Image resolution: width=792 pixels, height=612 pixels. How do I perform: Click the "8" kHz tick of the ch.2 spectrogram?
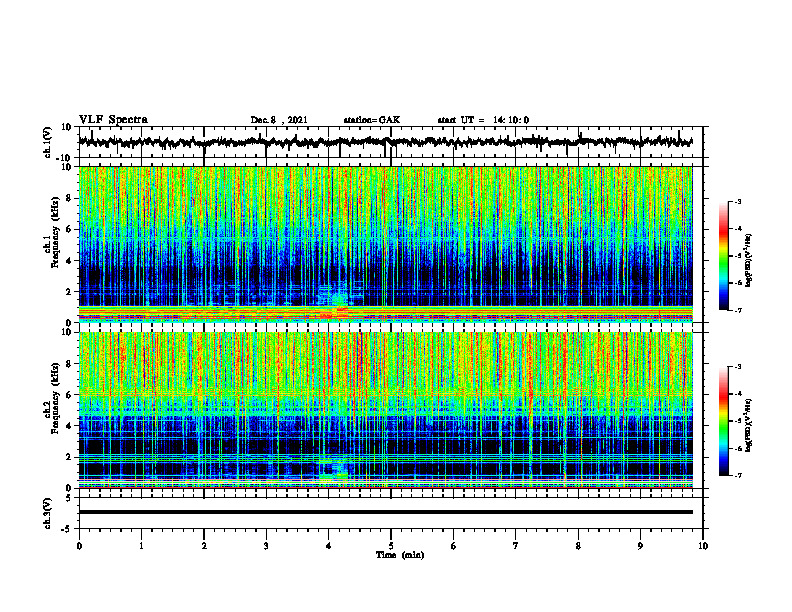tap(70, 364)
